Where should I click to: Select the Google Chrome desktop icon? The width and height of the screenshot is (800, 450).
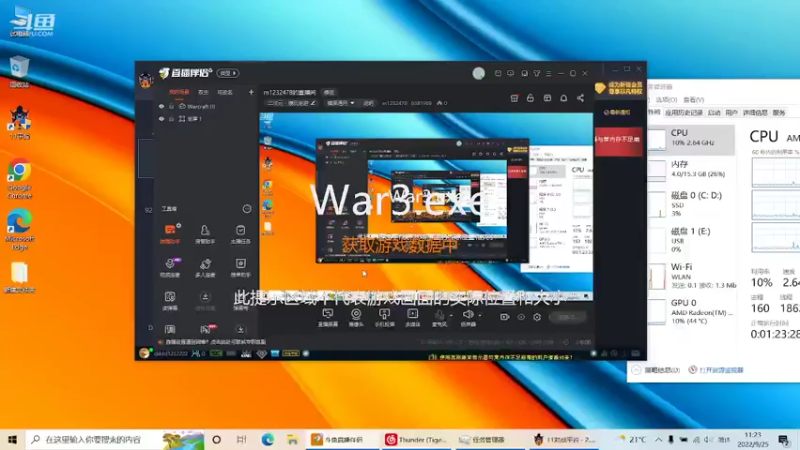pyautogui.click(x=19, y=180)
